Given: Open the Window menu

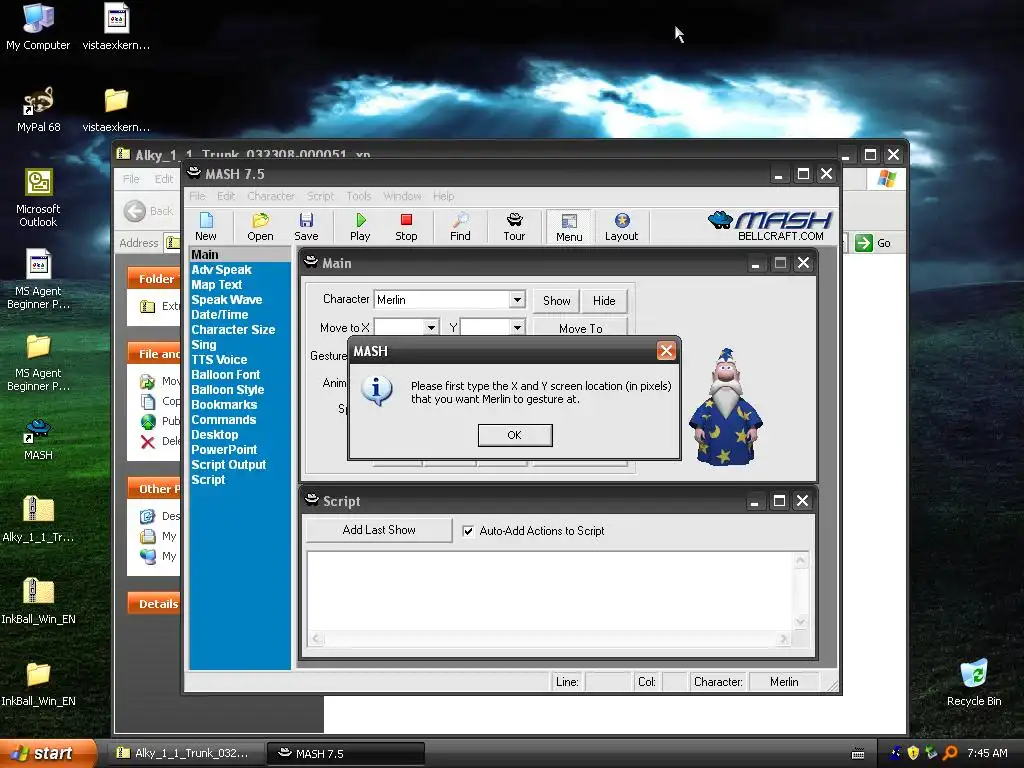Looking at the screenshot, I should point(402,196).
